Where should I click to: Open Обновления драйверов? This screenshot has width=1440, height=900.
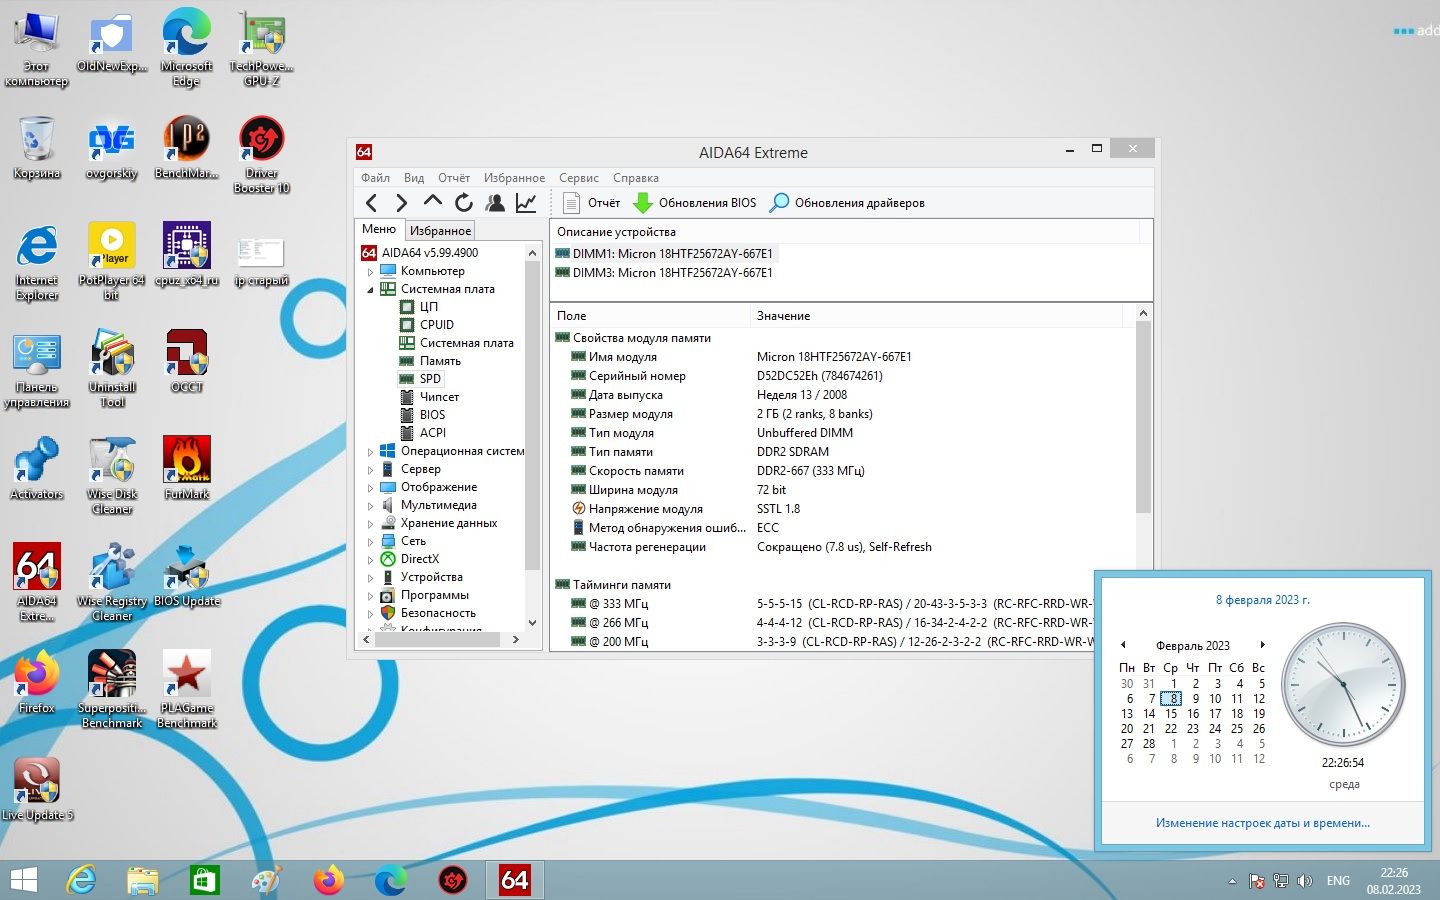[847, 203]
